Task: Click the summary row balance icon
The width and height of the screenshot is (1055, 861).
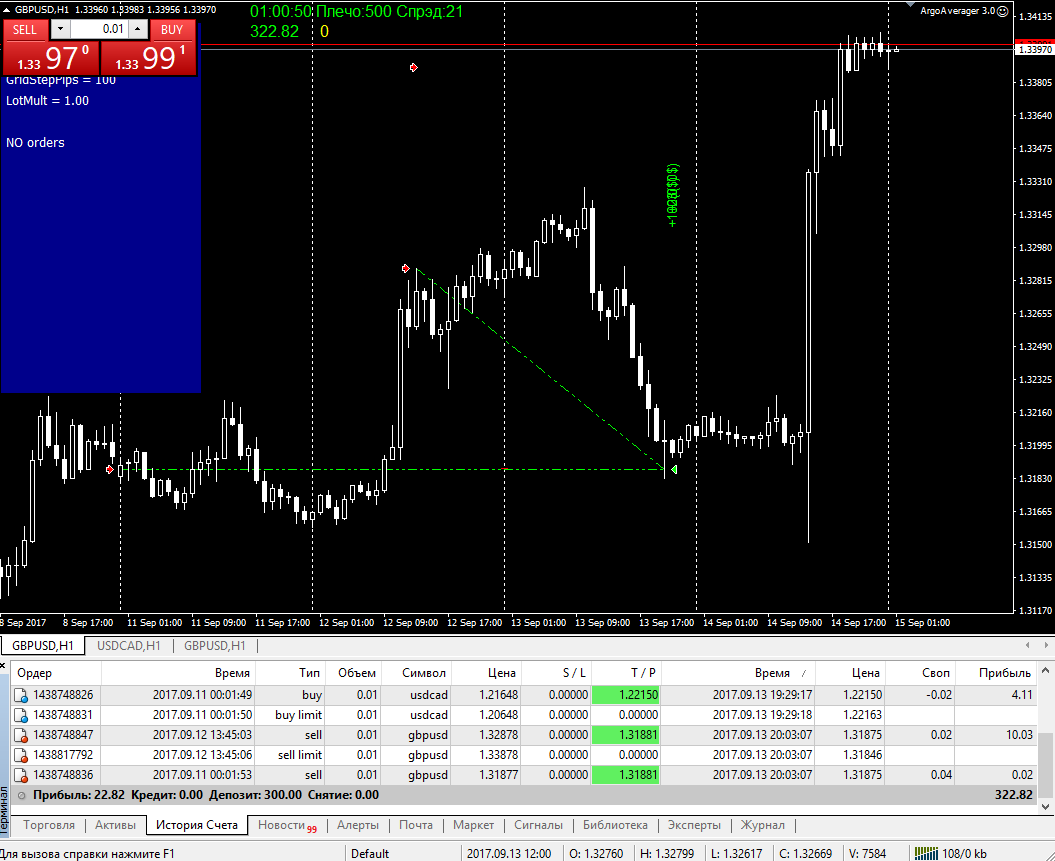Action: (22, 795)
